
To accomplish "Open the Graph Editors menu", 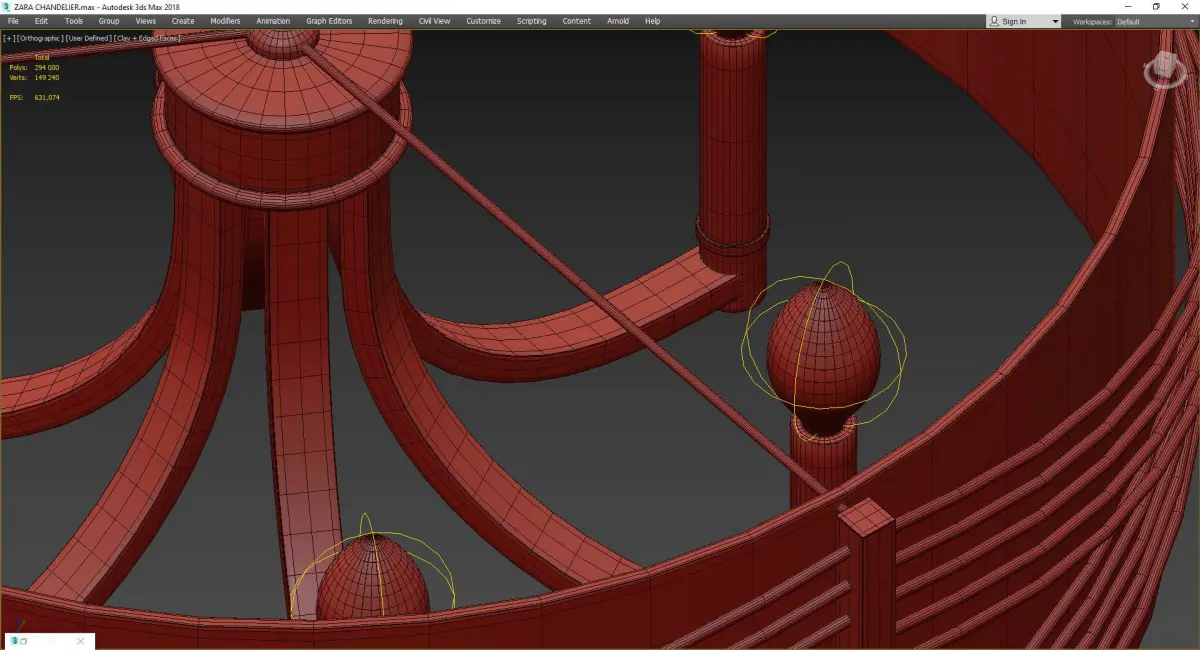I will (x=329, y=21).
